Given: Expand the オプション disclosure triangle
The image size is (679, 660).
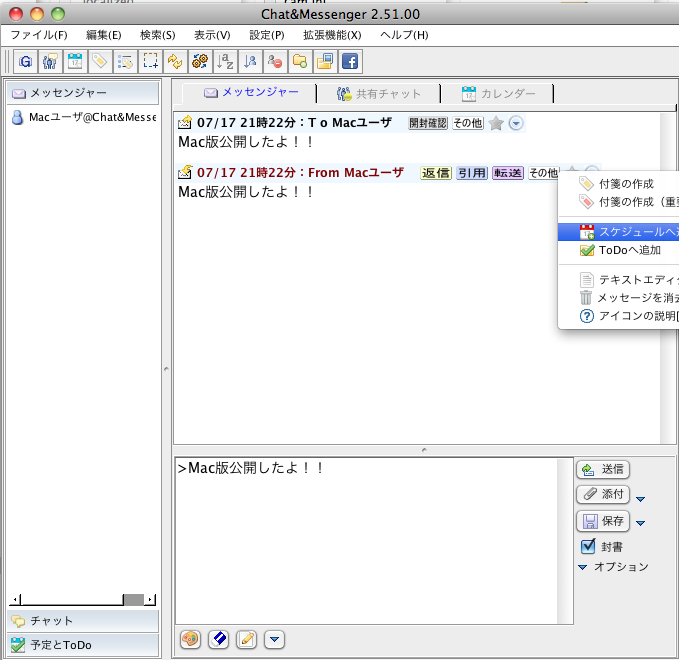Looking at the screenshot, I should click(x=583, y=567).
